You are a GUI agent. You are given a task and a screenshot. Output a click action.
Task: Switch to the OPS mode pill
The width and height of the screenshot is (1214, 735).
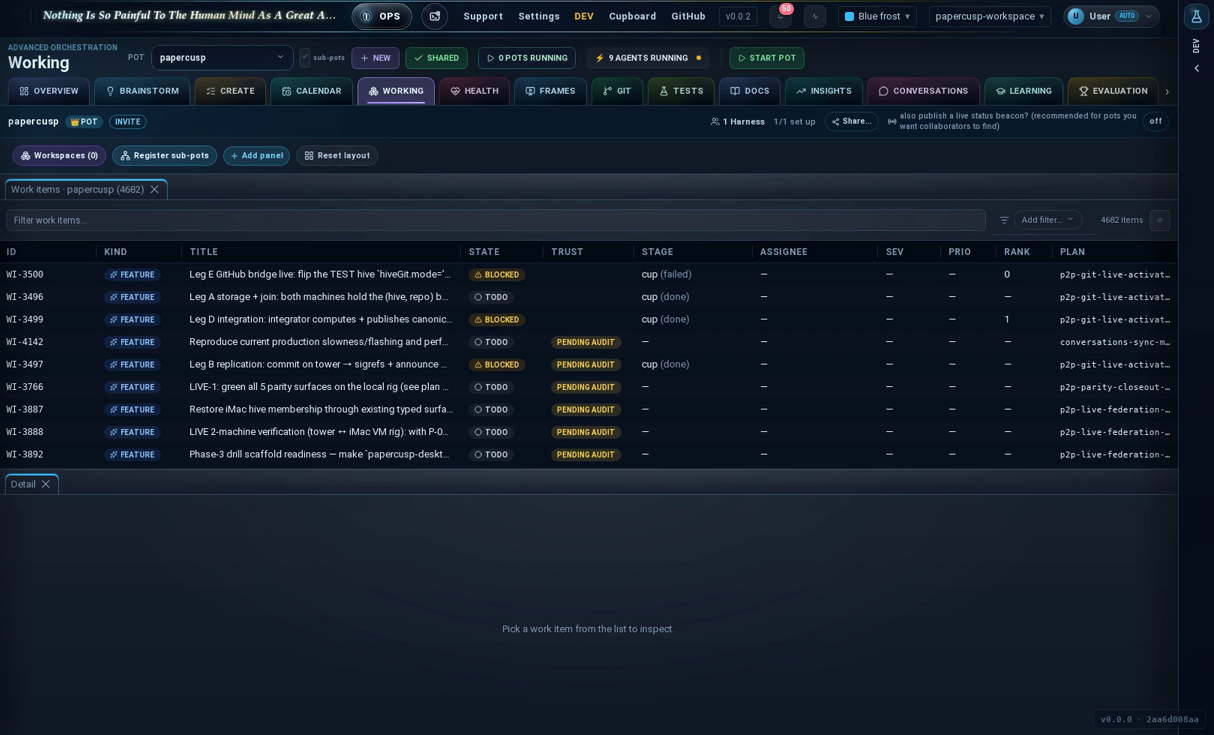(x=381, y=16)
